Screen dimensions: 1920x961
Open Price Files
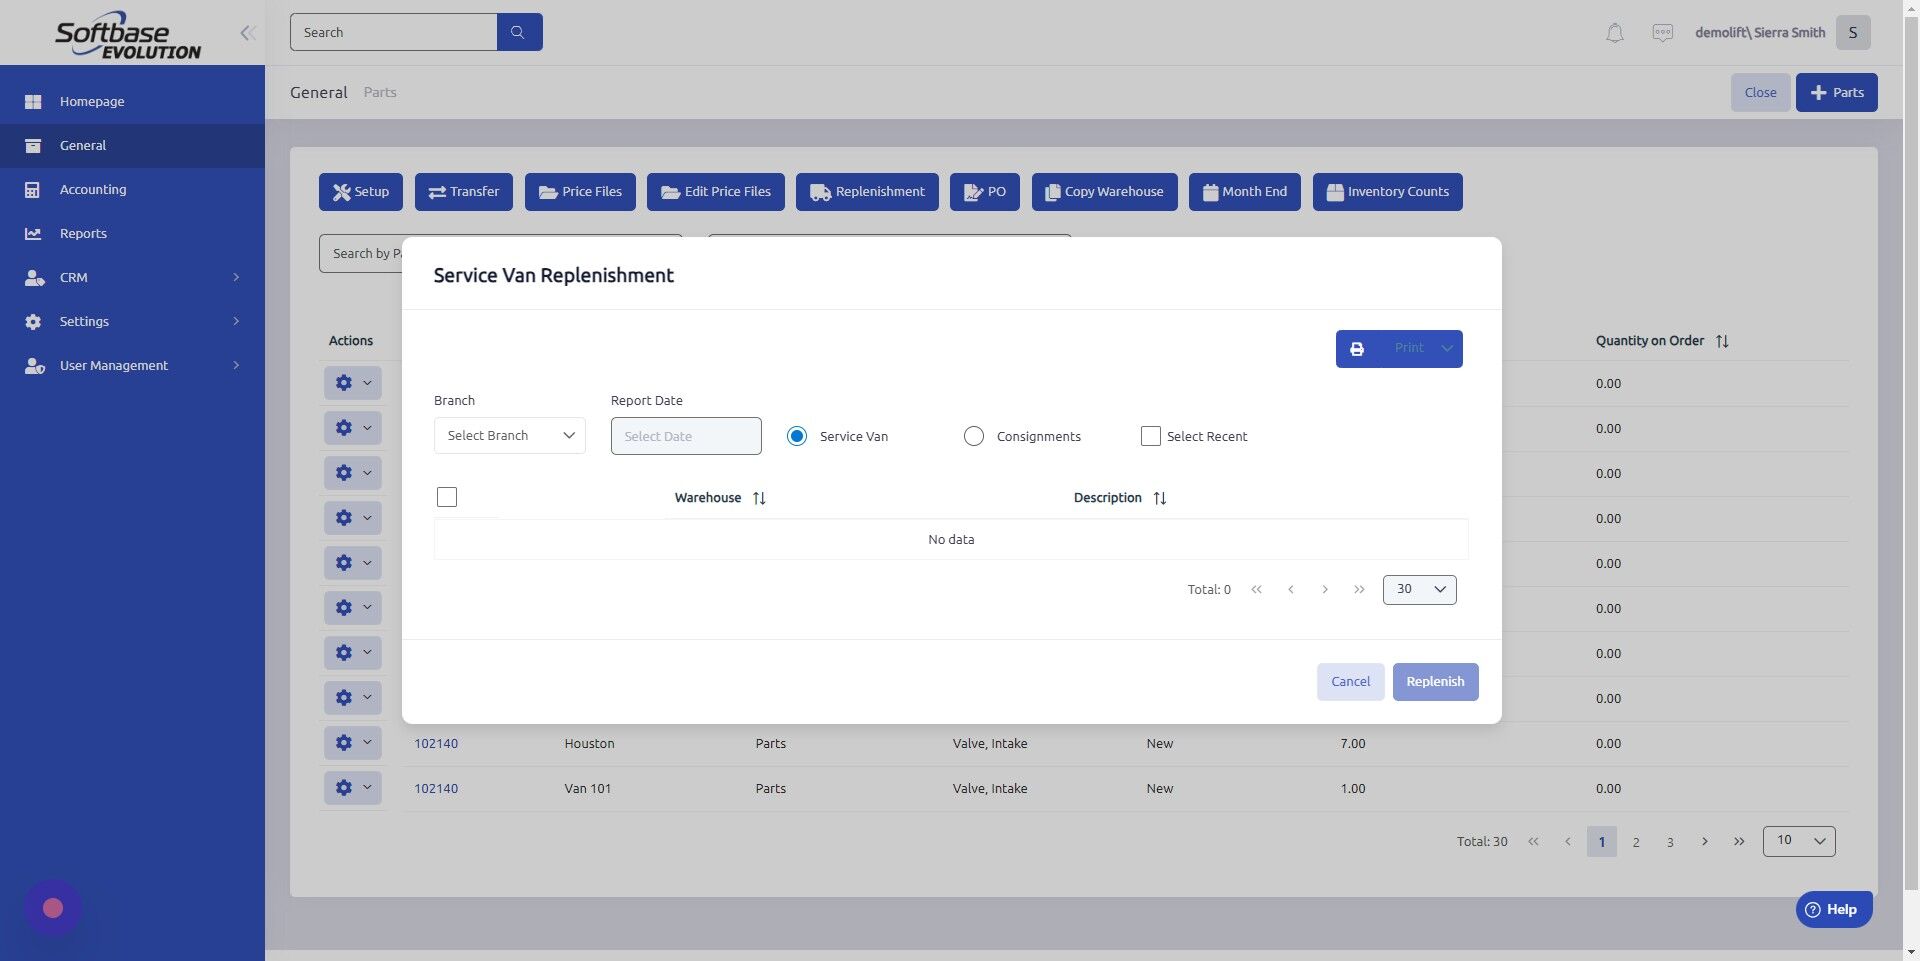click(x=579, y=191)
